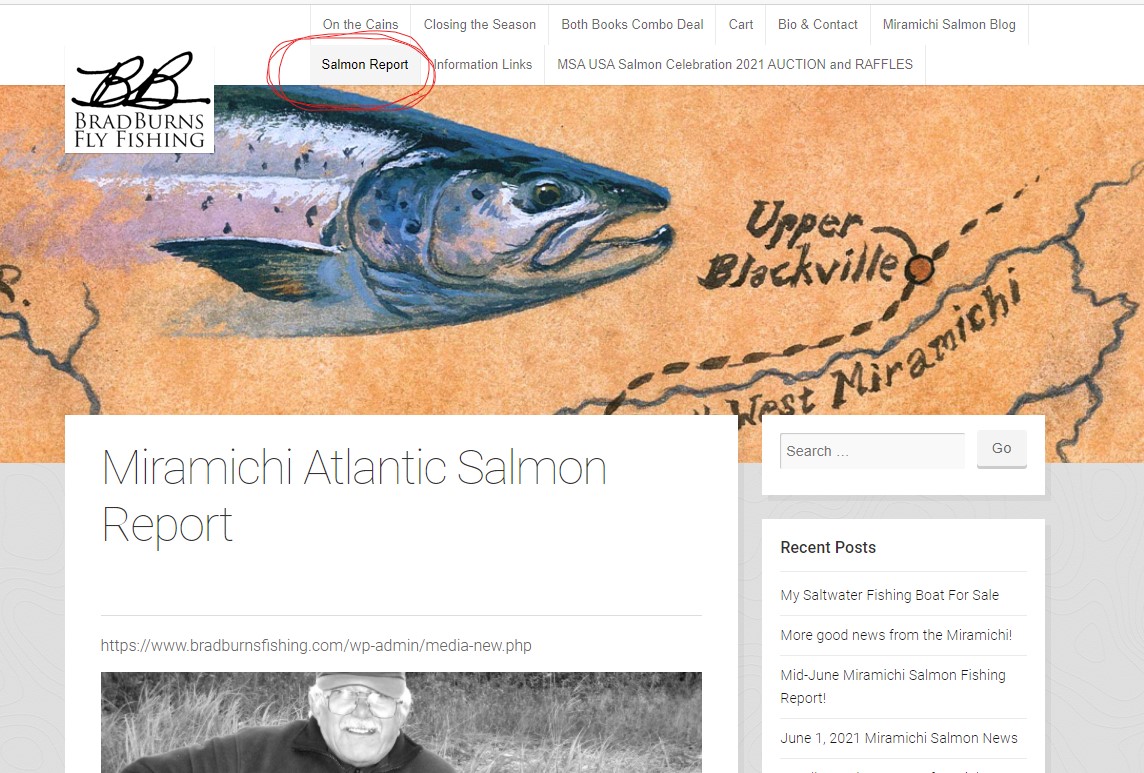
Task: Open the Cart page
Action: pos(741,24)
